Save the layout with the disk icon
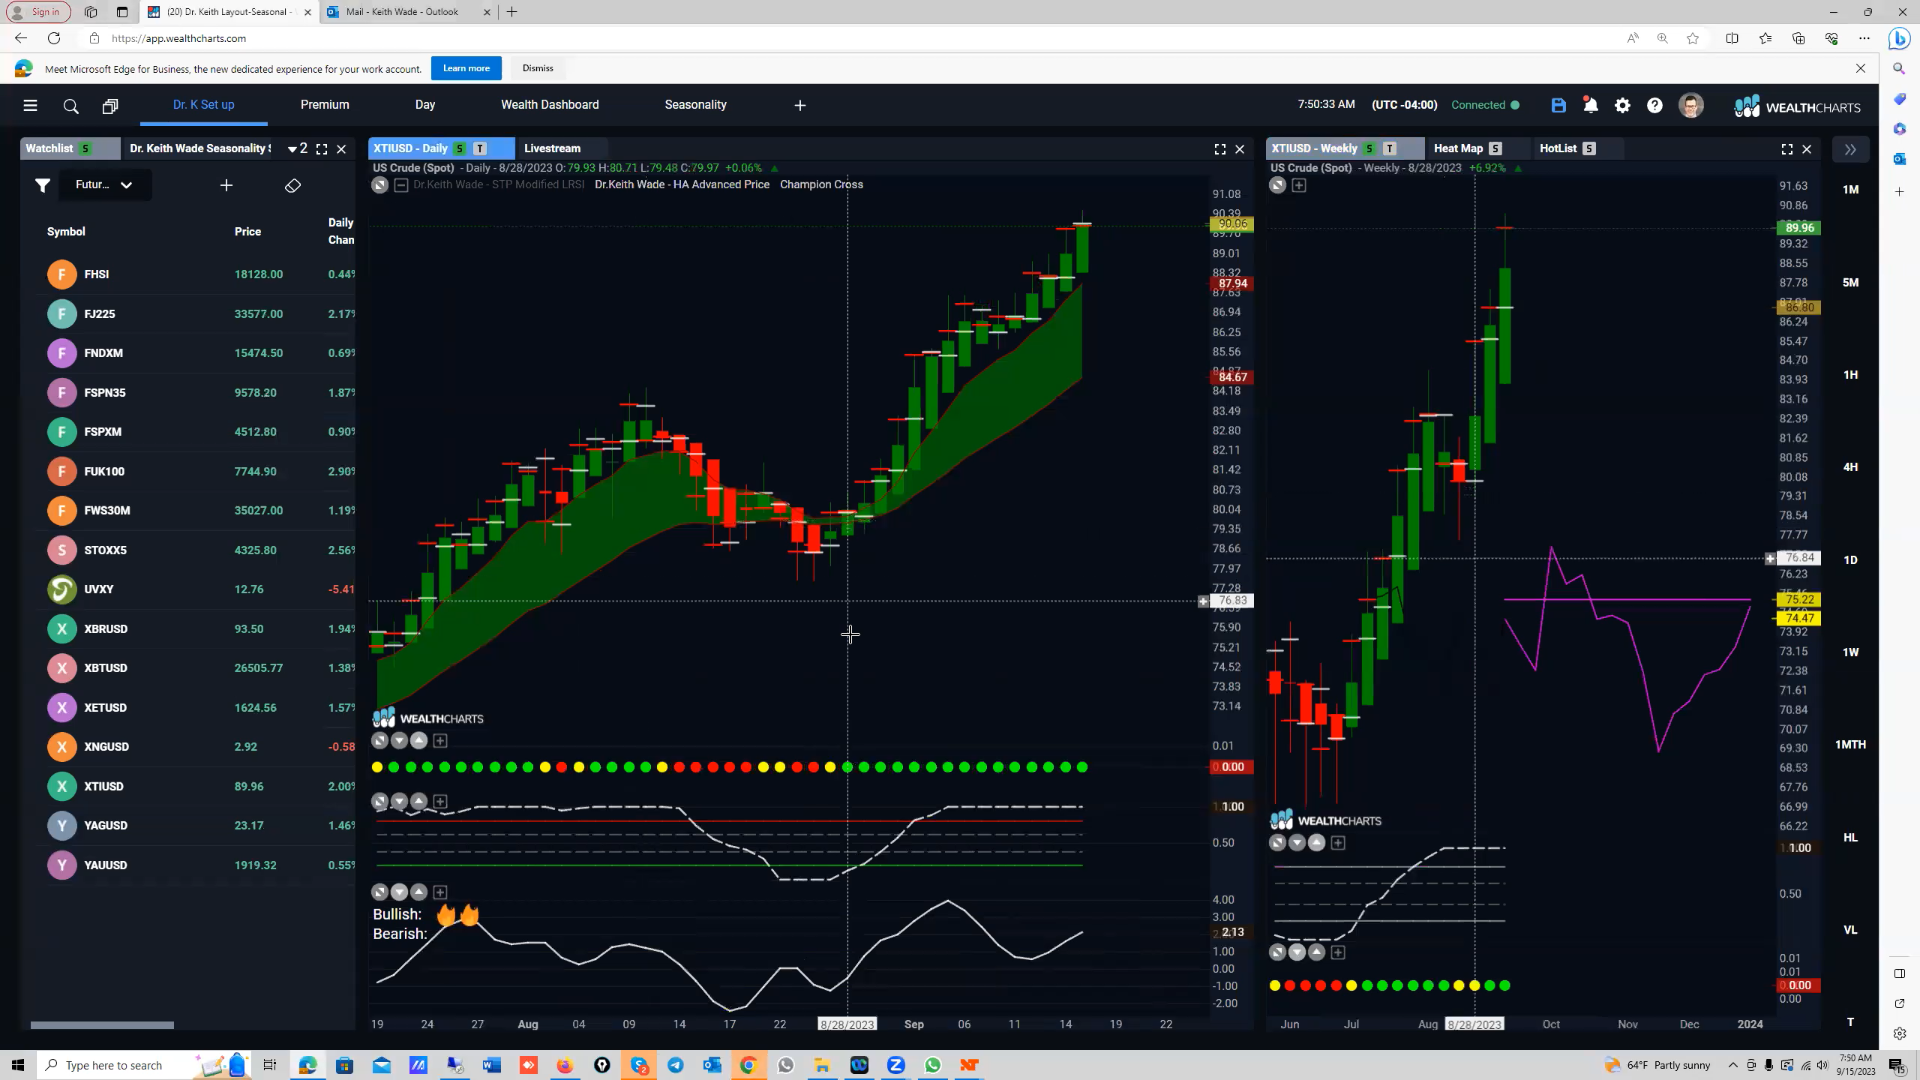1920x1080 pixels. click(1558, 105)
